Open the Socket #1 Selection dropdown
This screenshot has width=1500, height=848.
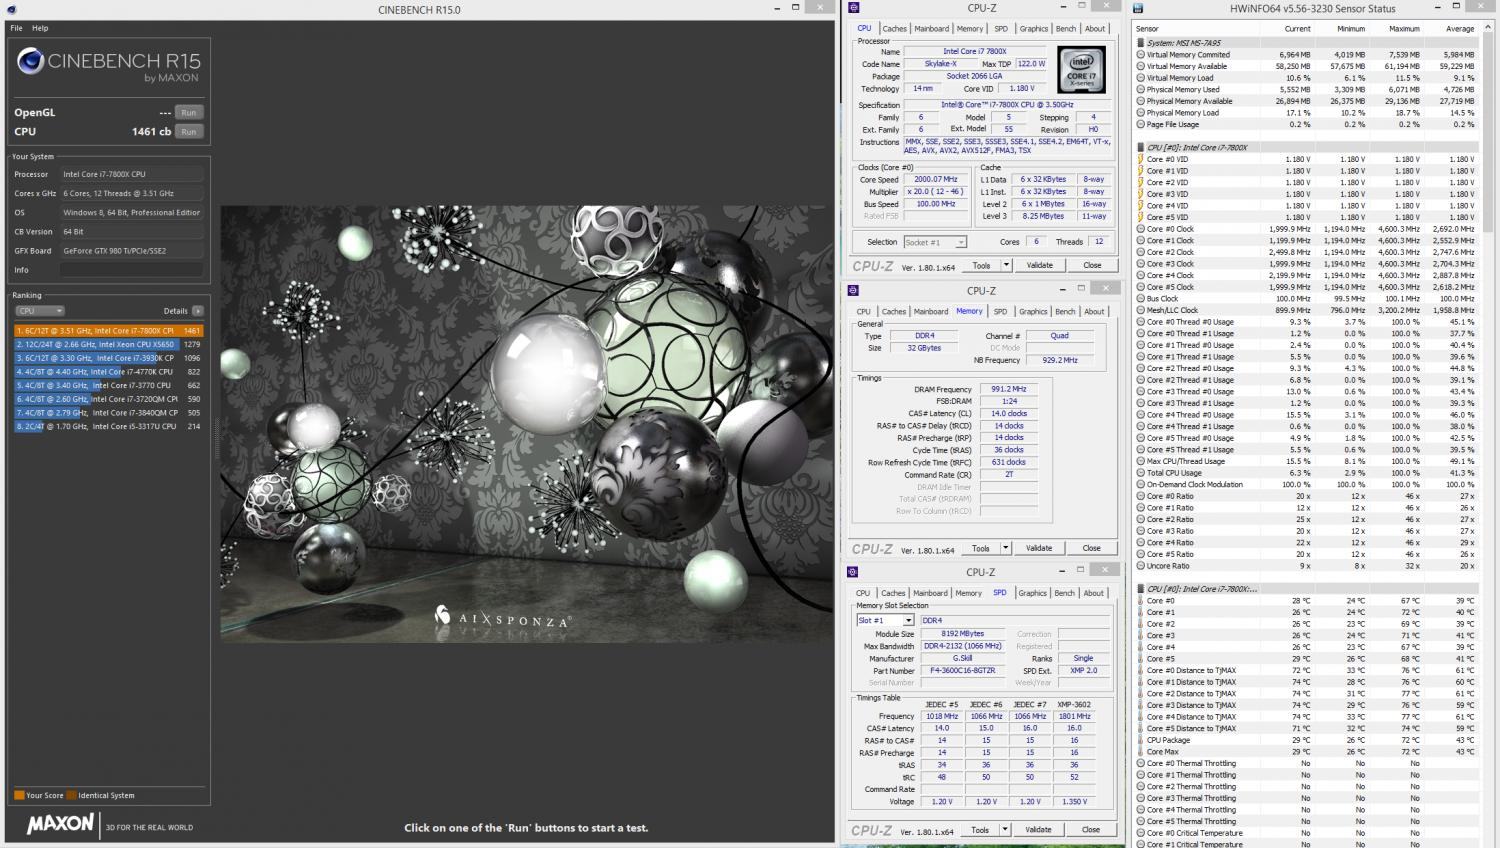(960, 242)
